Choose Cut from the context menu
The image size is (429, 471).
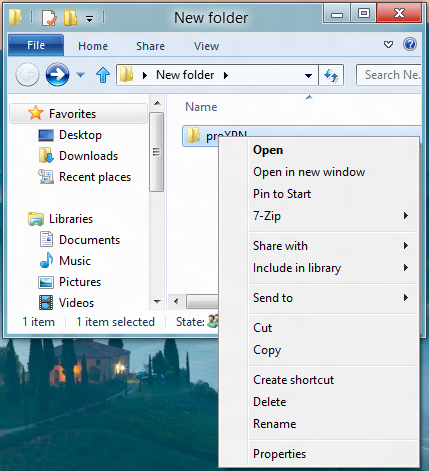click(263, 328)
